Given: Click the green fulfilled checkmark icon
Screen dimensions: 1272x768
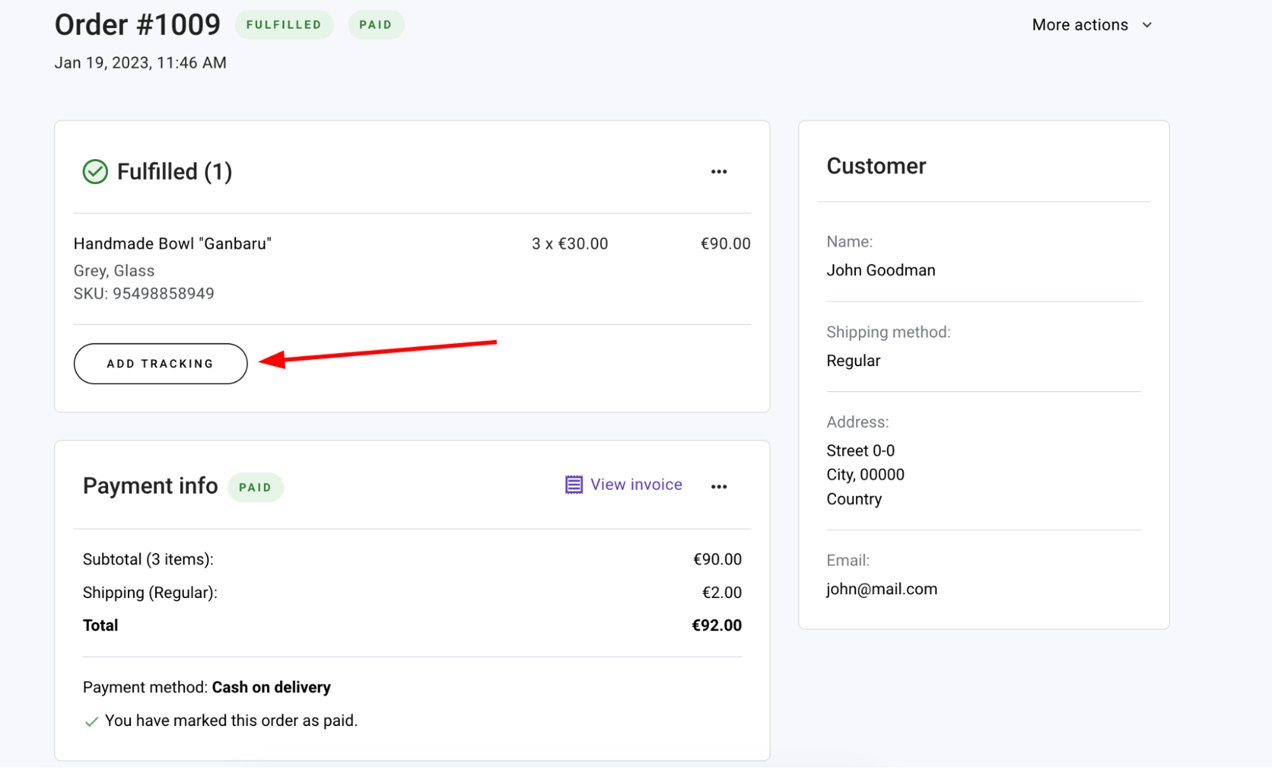Looking at the screenshot, I should pos(95,171).
